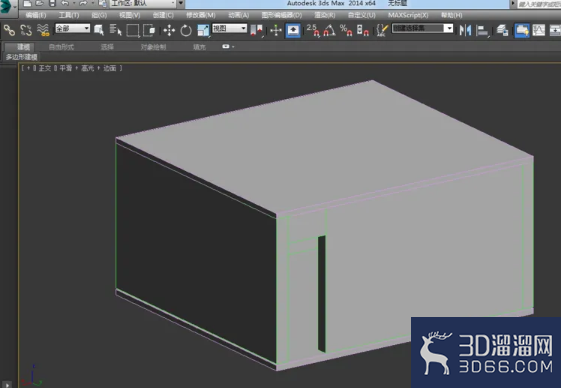Open the 视图(V) menu

[130, 15]
